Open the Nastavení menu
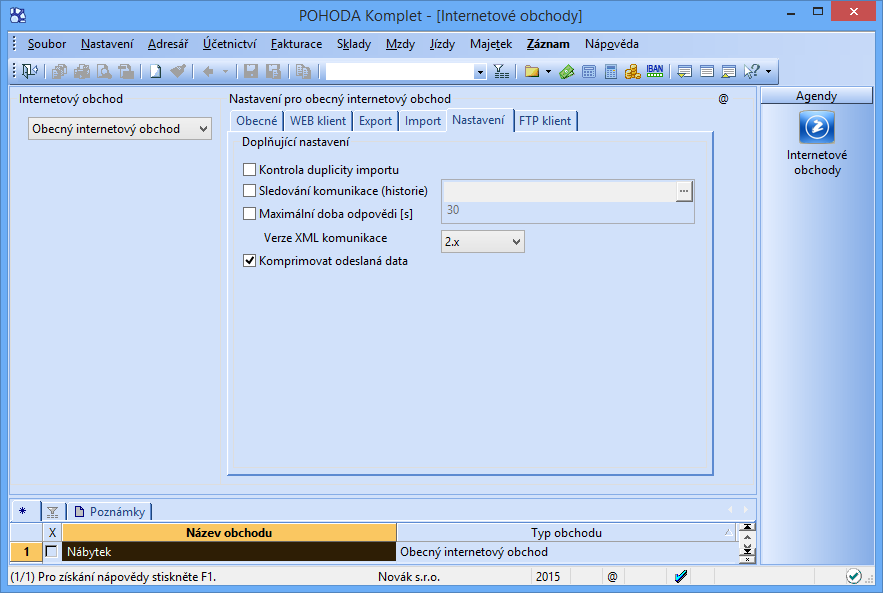 coord(107,44)
